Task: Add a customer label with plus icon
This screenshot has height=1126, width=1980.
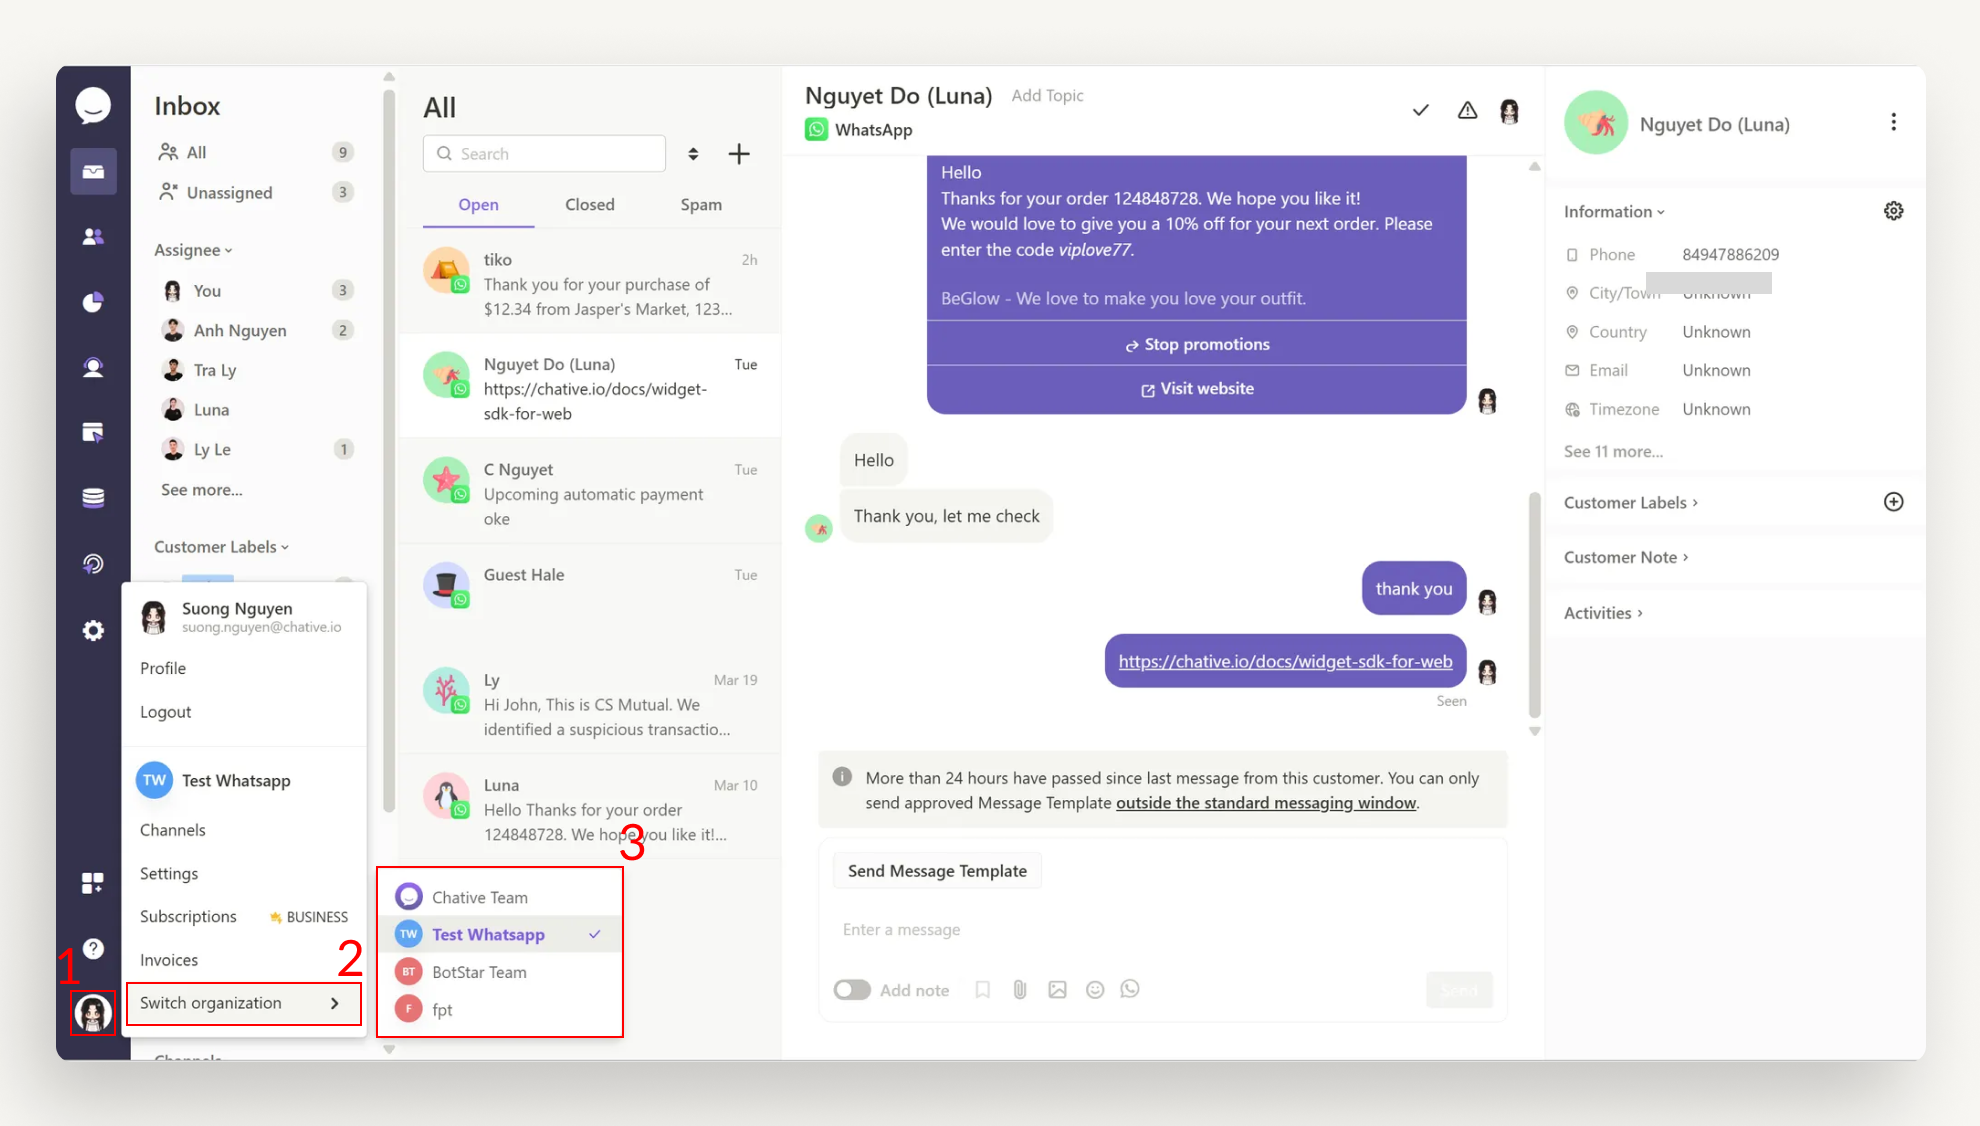Action: [x=1893, y=502]
